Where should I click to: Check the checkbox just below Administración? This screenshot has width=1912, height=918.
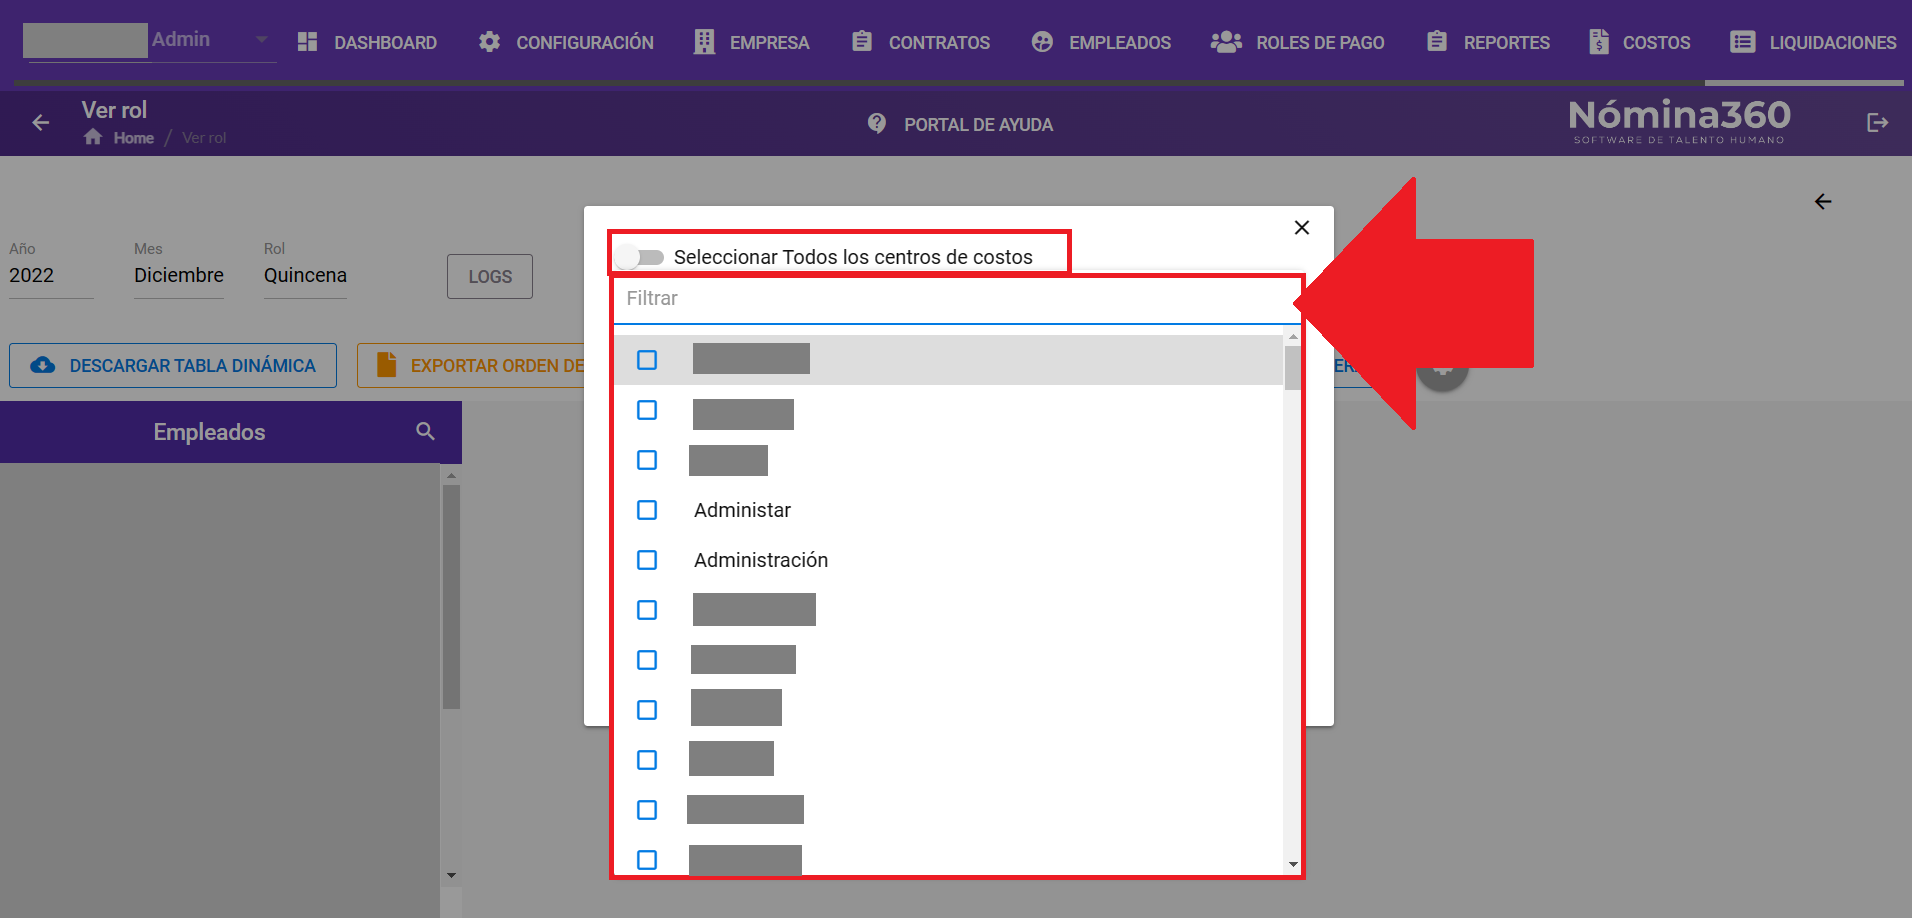(647, 610)
